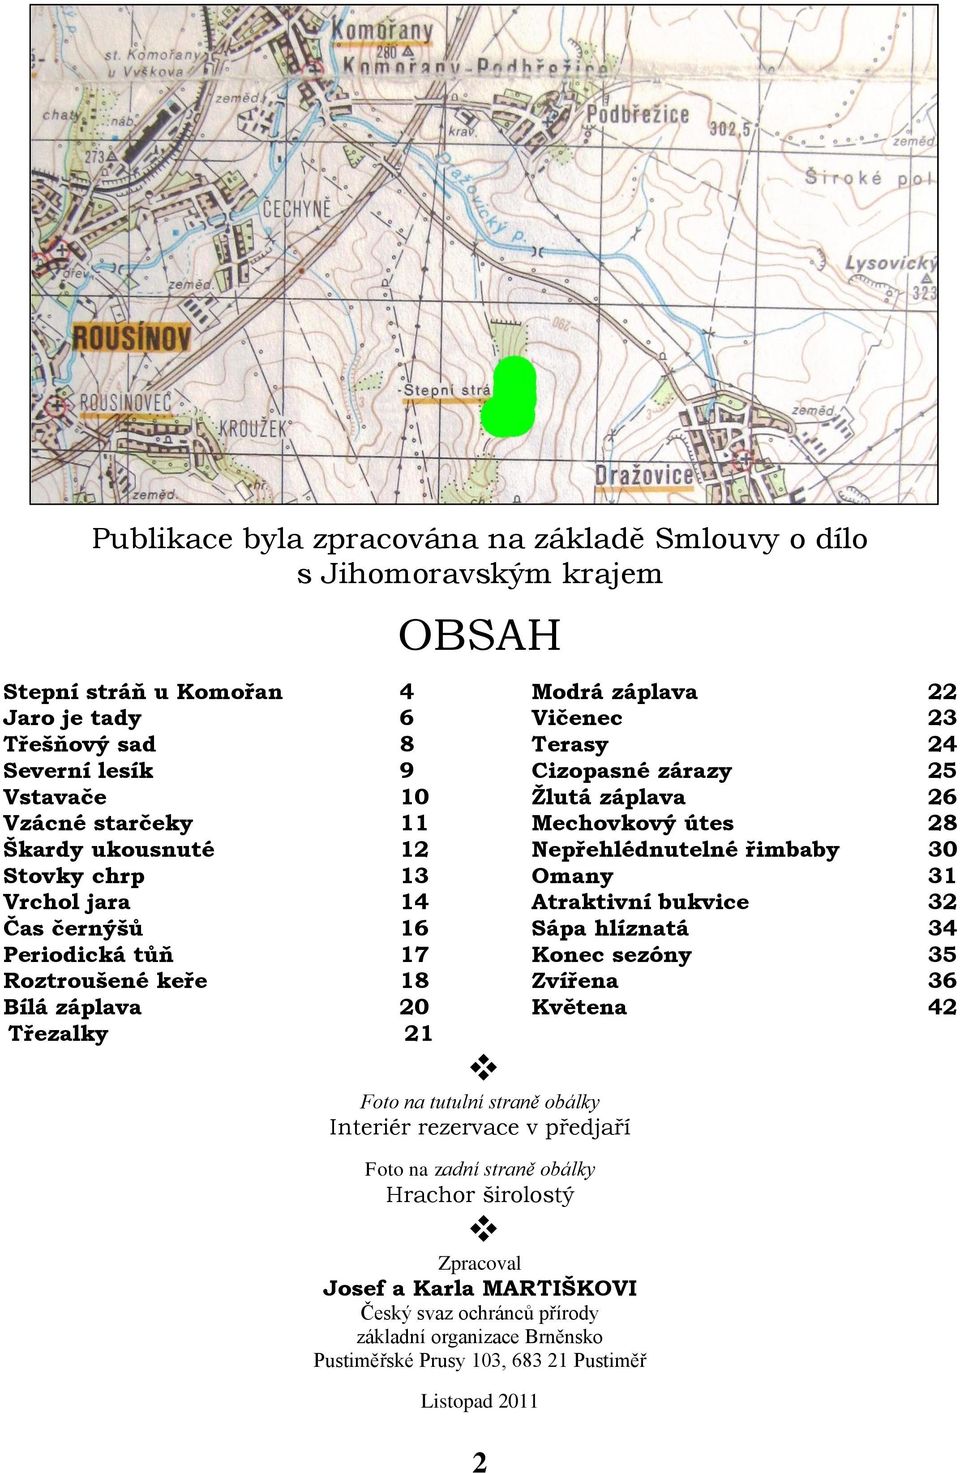The image size is (960, 1473).
Task: Click the 'Sápa hlíznatá' contents entry
Action: (610, 928)
